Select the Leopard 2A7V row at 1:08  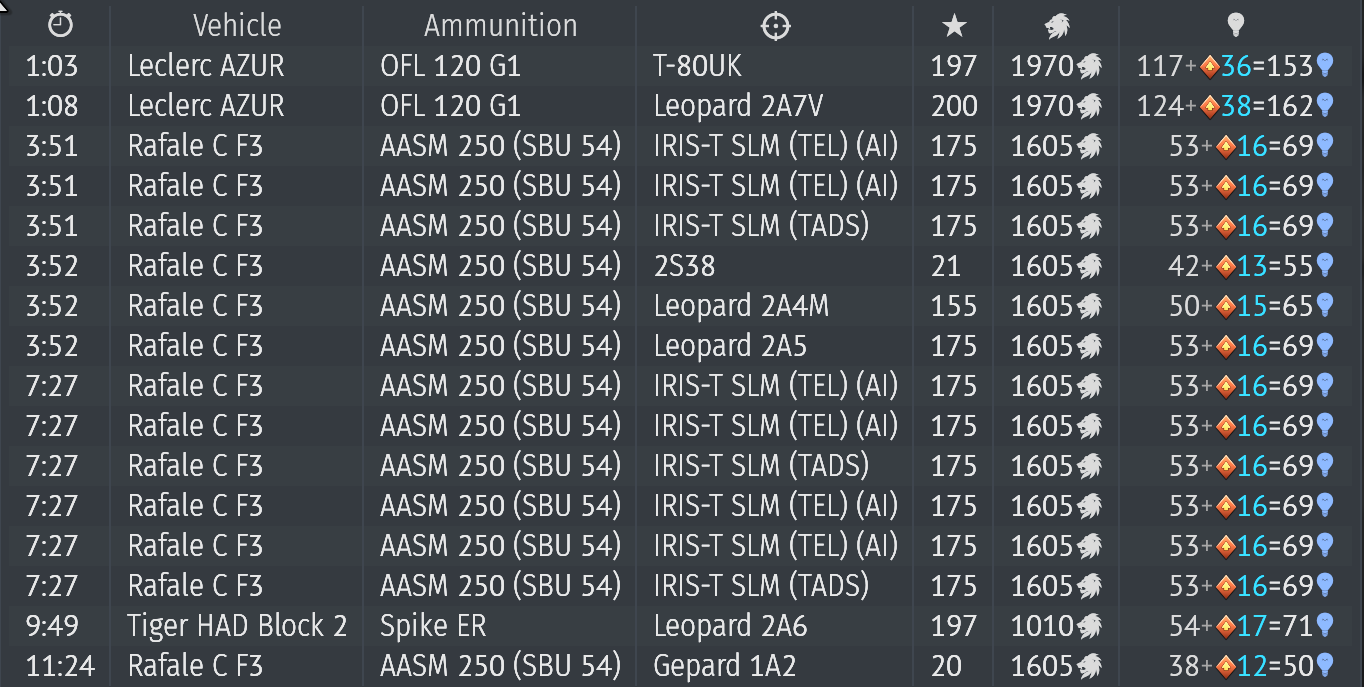coord(682,106)
